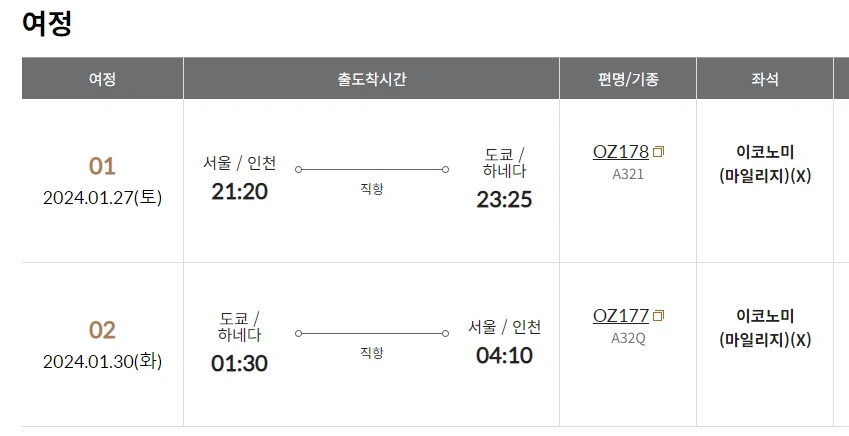Select the 편명/기종 column header
The image size is (849, 436).
click(628, 79)
